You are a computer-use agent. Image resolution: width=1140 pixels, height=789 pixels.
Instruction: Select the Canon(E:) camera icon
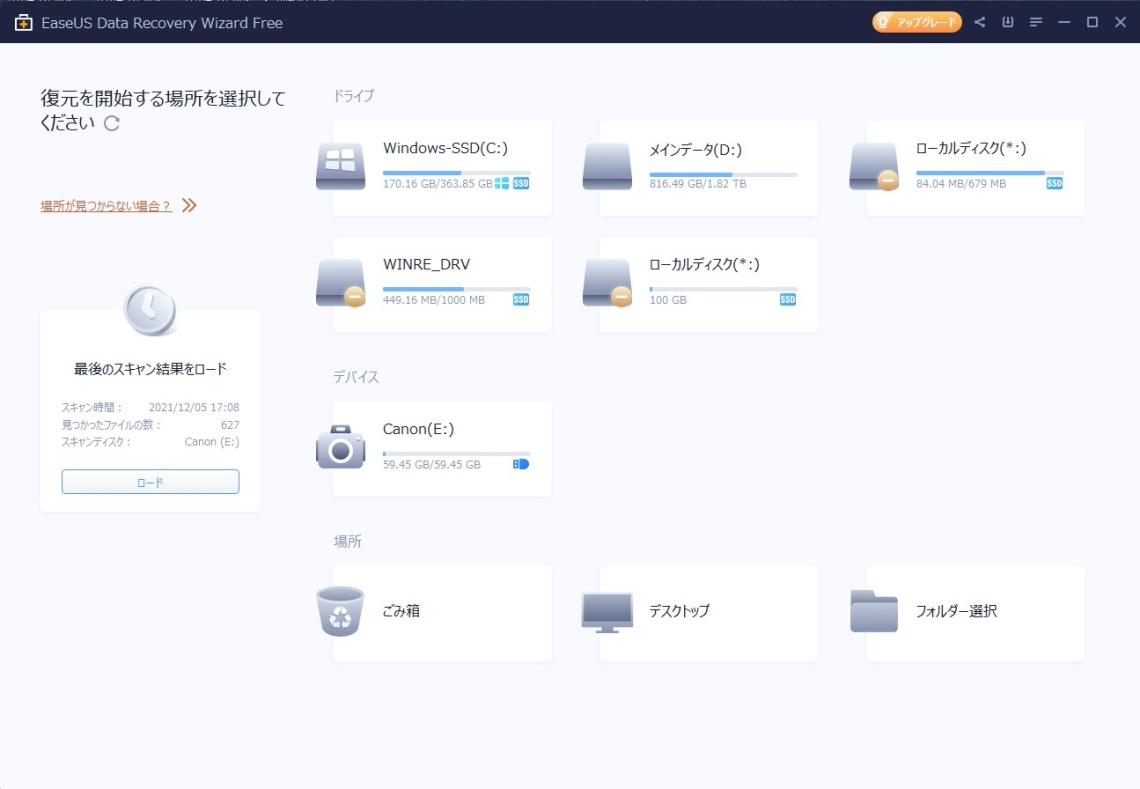coord(340,447)
